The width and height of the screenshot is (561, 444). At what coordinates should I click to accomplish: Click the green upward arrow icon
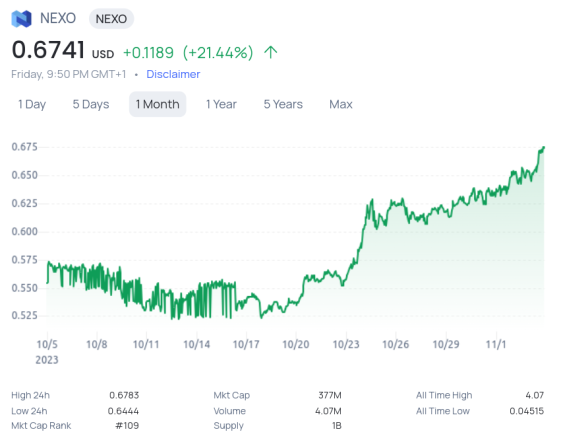270,52
